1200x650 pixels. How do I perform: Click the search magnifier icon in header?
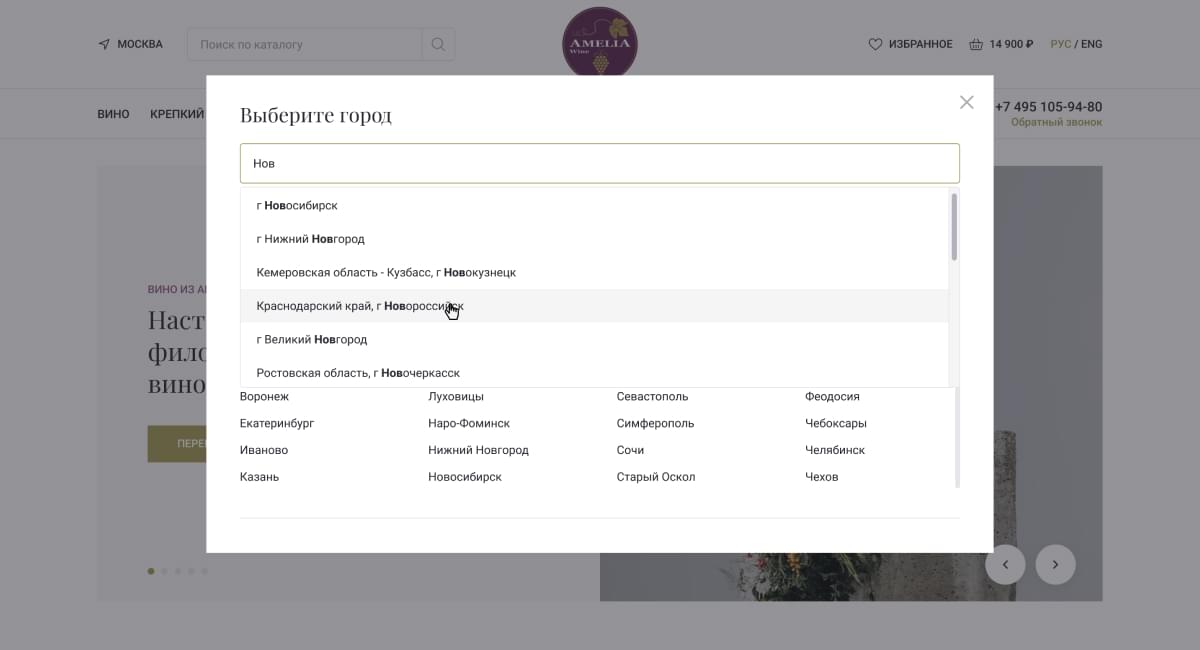[x=438, y=44]
